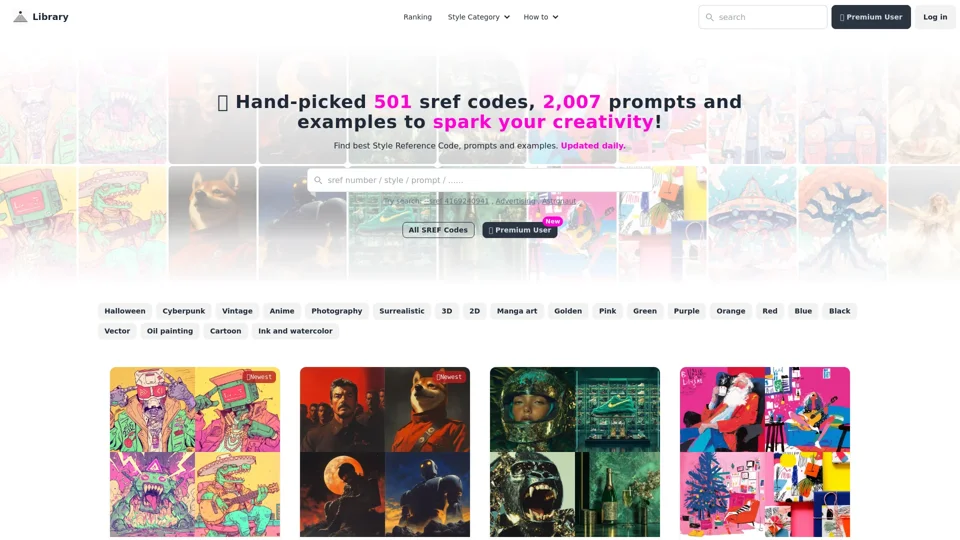Click the magnifier icon in hero search bar
Screen dimensions: 960x540
(x=318, y=180)
